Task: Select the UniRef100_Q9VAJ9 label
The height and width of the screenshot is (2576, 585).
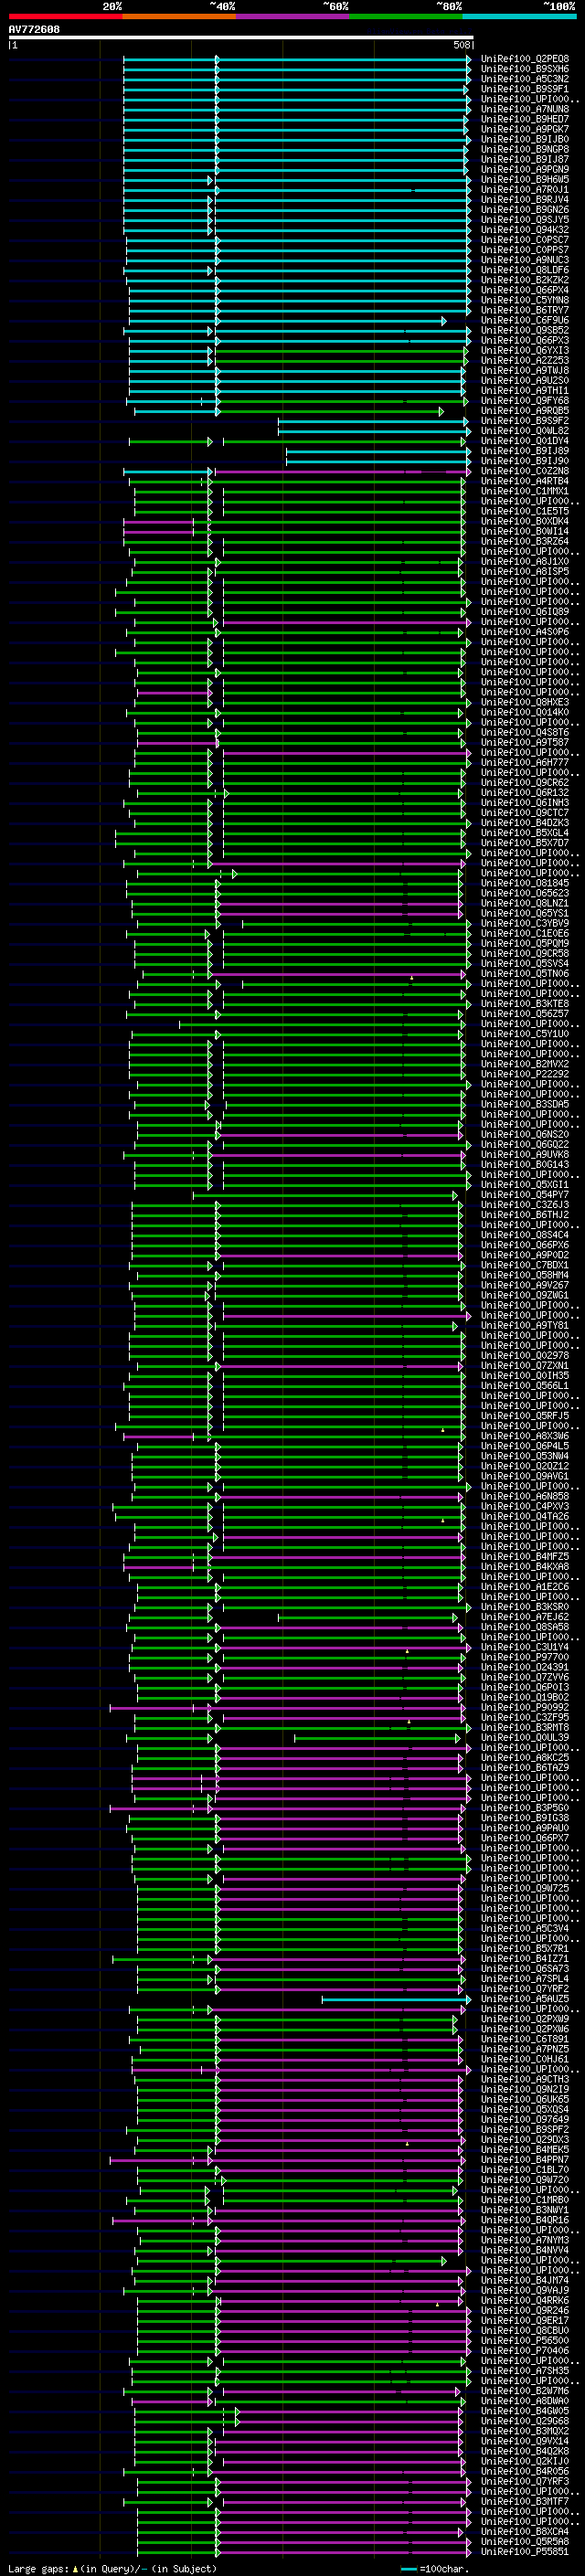Action: point(525,2290)
